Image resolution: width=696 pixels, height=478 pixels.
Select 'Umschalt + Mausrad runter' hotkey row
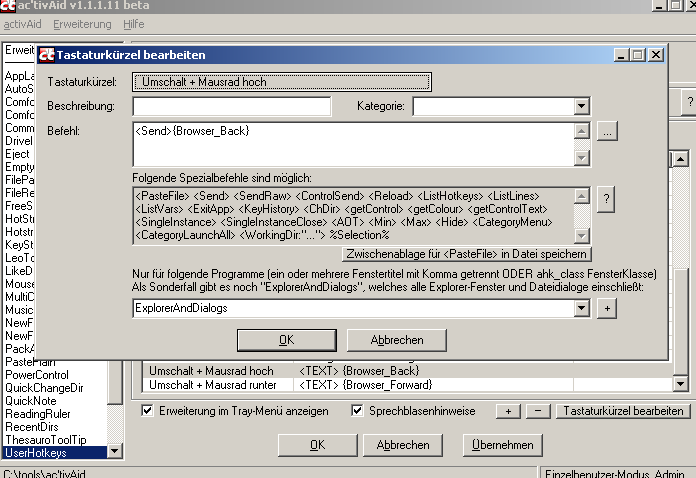coord(212,384)
